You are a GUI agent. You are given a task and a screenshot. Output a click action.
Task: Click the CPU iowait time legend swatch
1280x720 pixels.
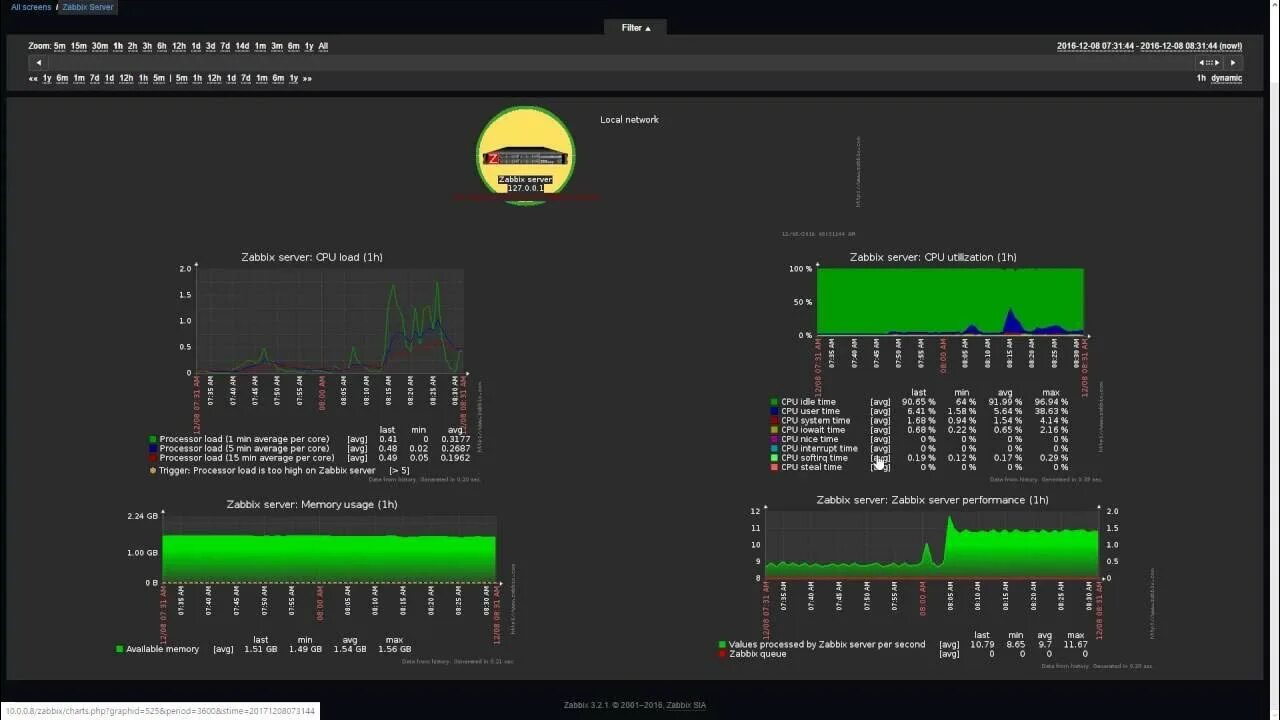point(774,430)
